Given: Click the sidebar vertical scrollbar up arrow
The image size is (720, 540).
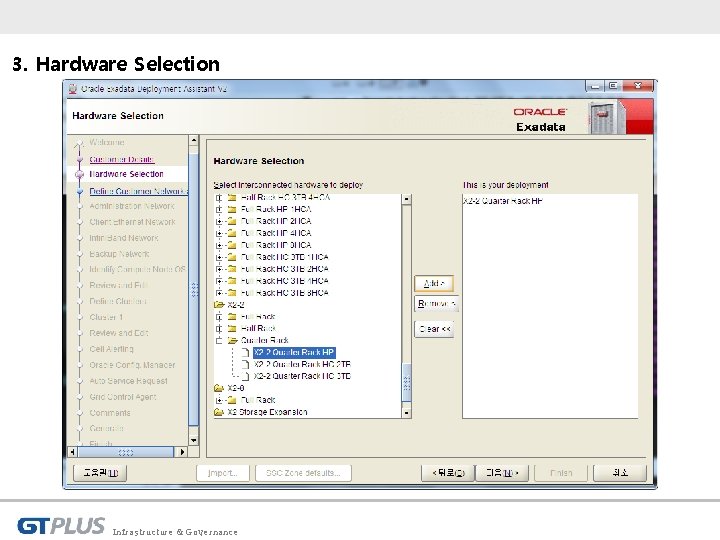Looking at the screenshot, I should [194, 141].
